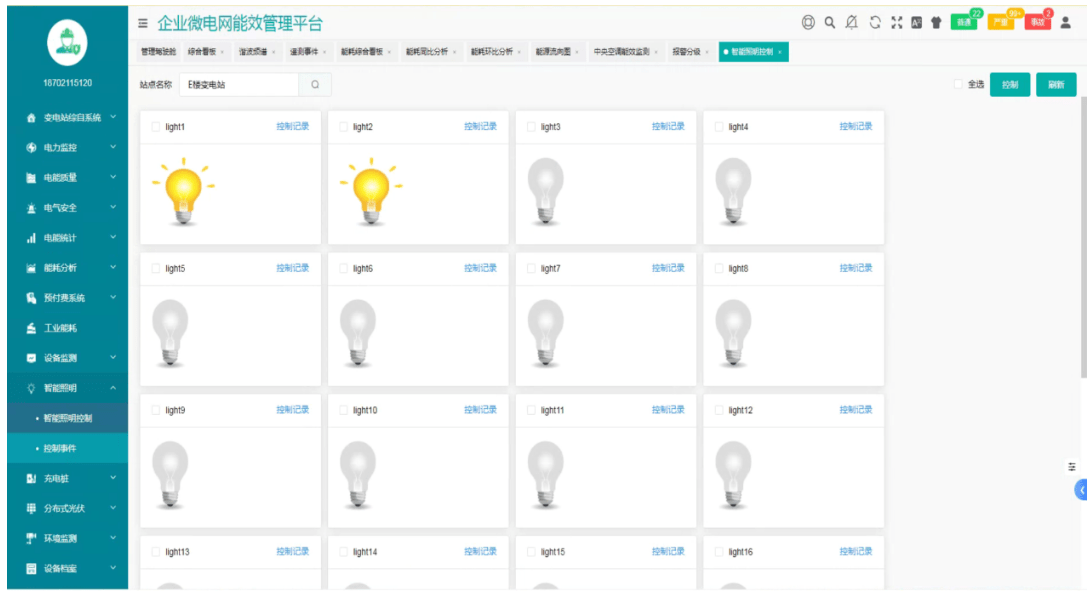The height and width of the screenshot is (595, 1091).
Task: Expand the 电能质量 sidebar menu arrow
Action: tap(113, 177)
